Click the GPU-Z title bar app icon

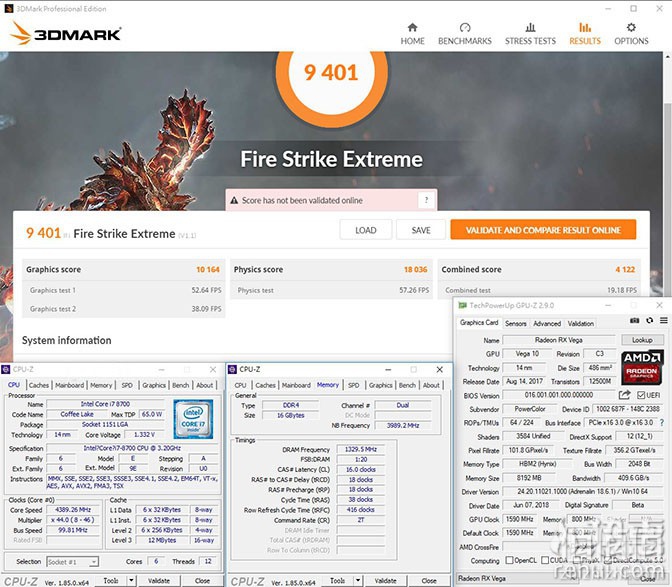coord(462,305)
